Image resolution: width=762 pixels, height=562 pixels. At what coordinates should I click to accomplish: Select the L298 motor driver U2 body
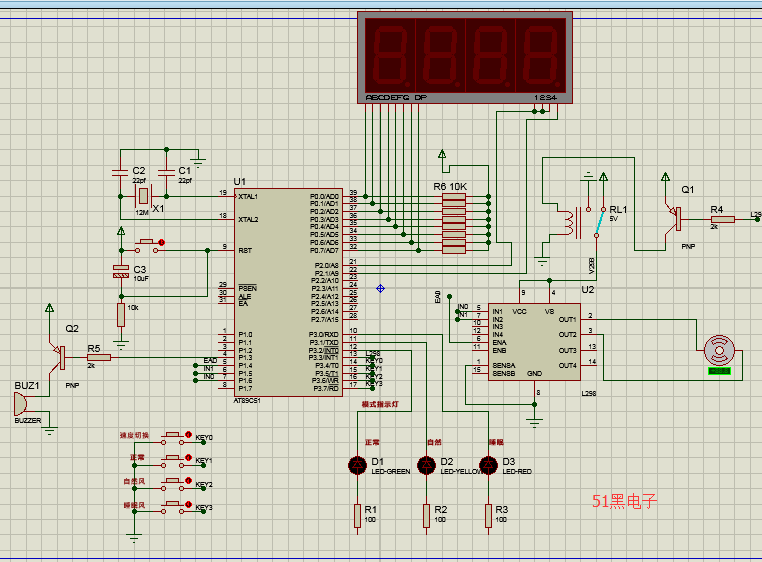(534, 342)
